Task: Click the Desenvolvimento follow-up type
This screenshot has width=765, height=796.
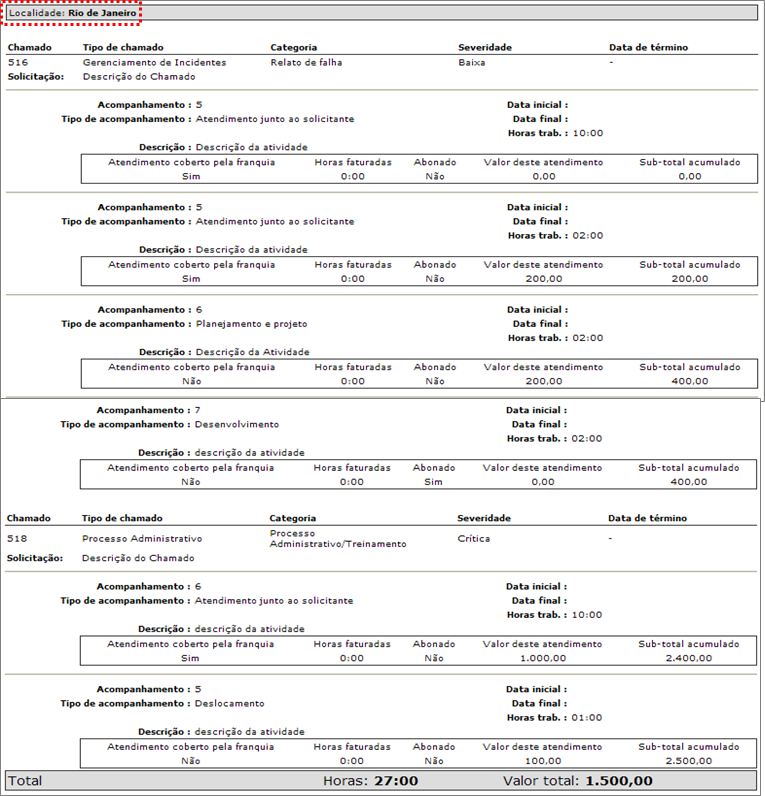Action: 238,424
